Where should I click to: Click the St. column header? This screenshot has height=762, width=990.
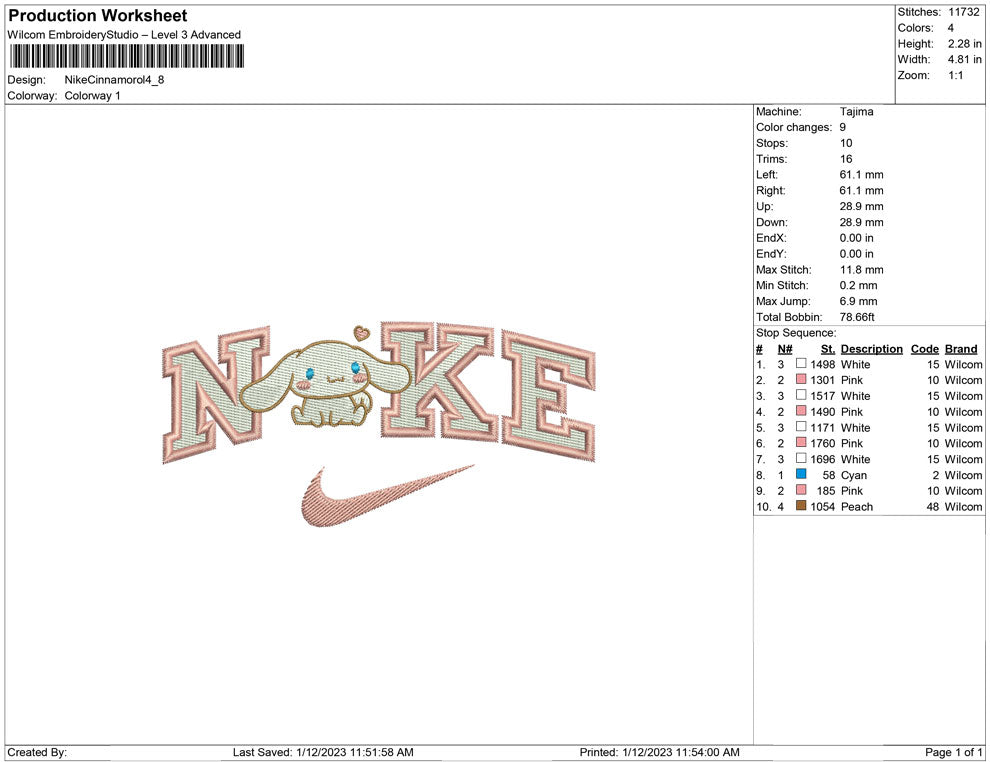click(x=827, y=349)
